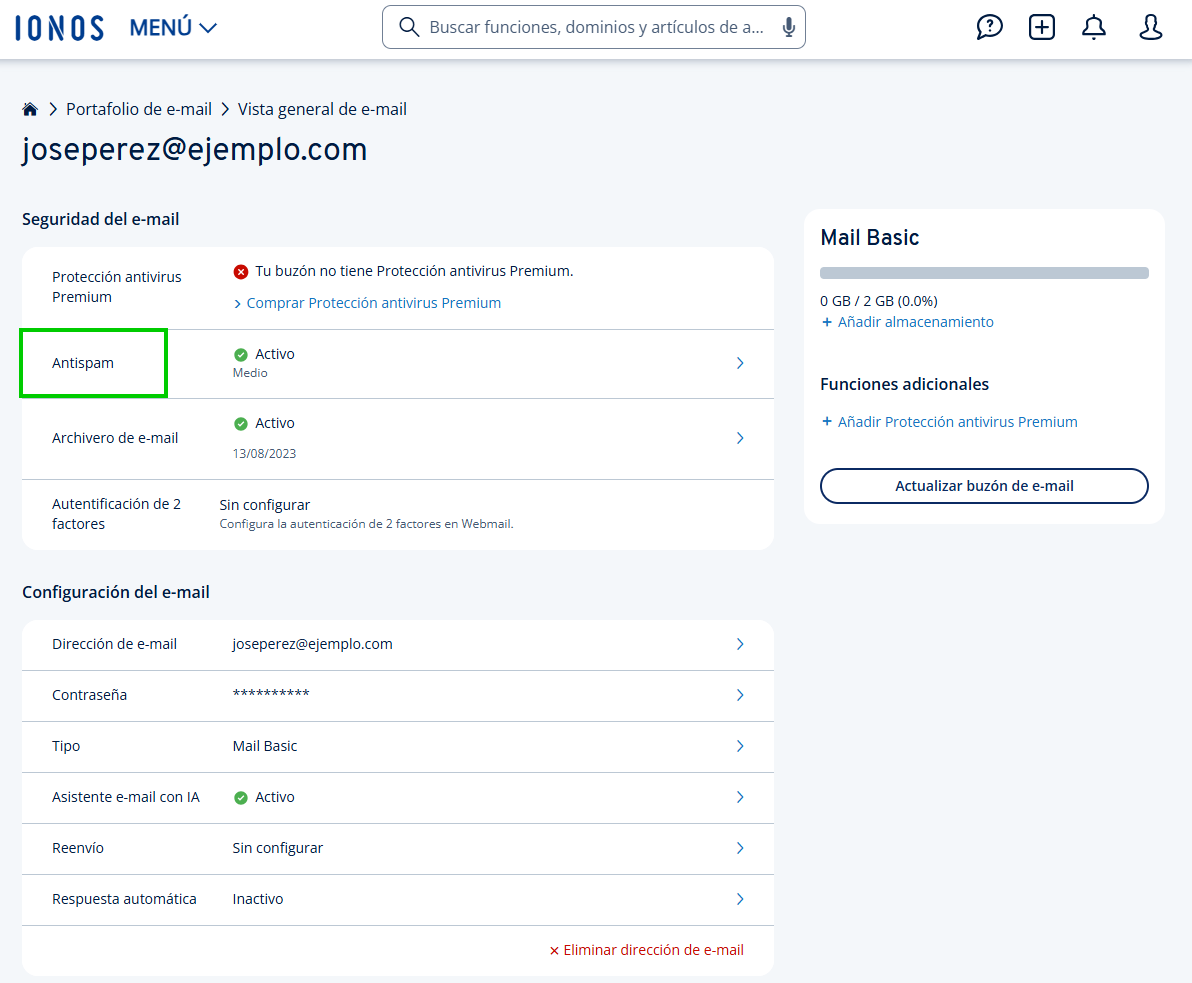The height and width of the screenshot is (983, 1192).
Task: Open the notifications bell
Action: click(x=1094, y=27)
